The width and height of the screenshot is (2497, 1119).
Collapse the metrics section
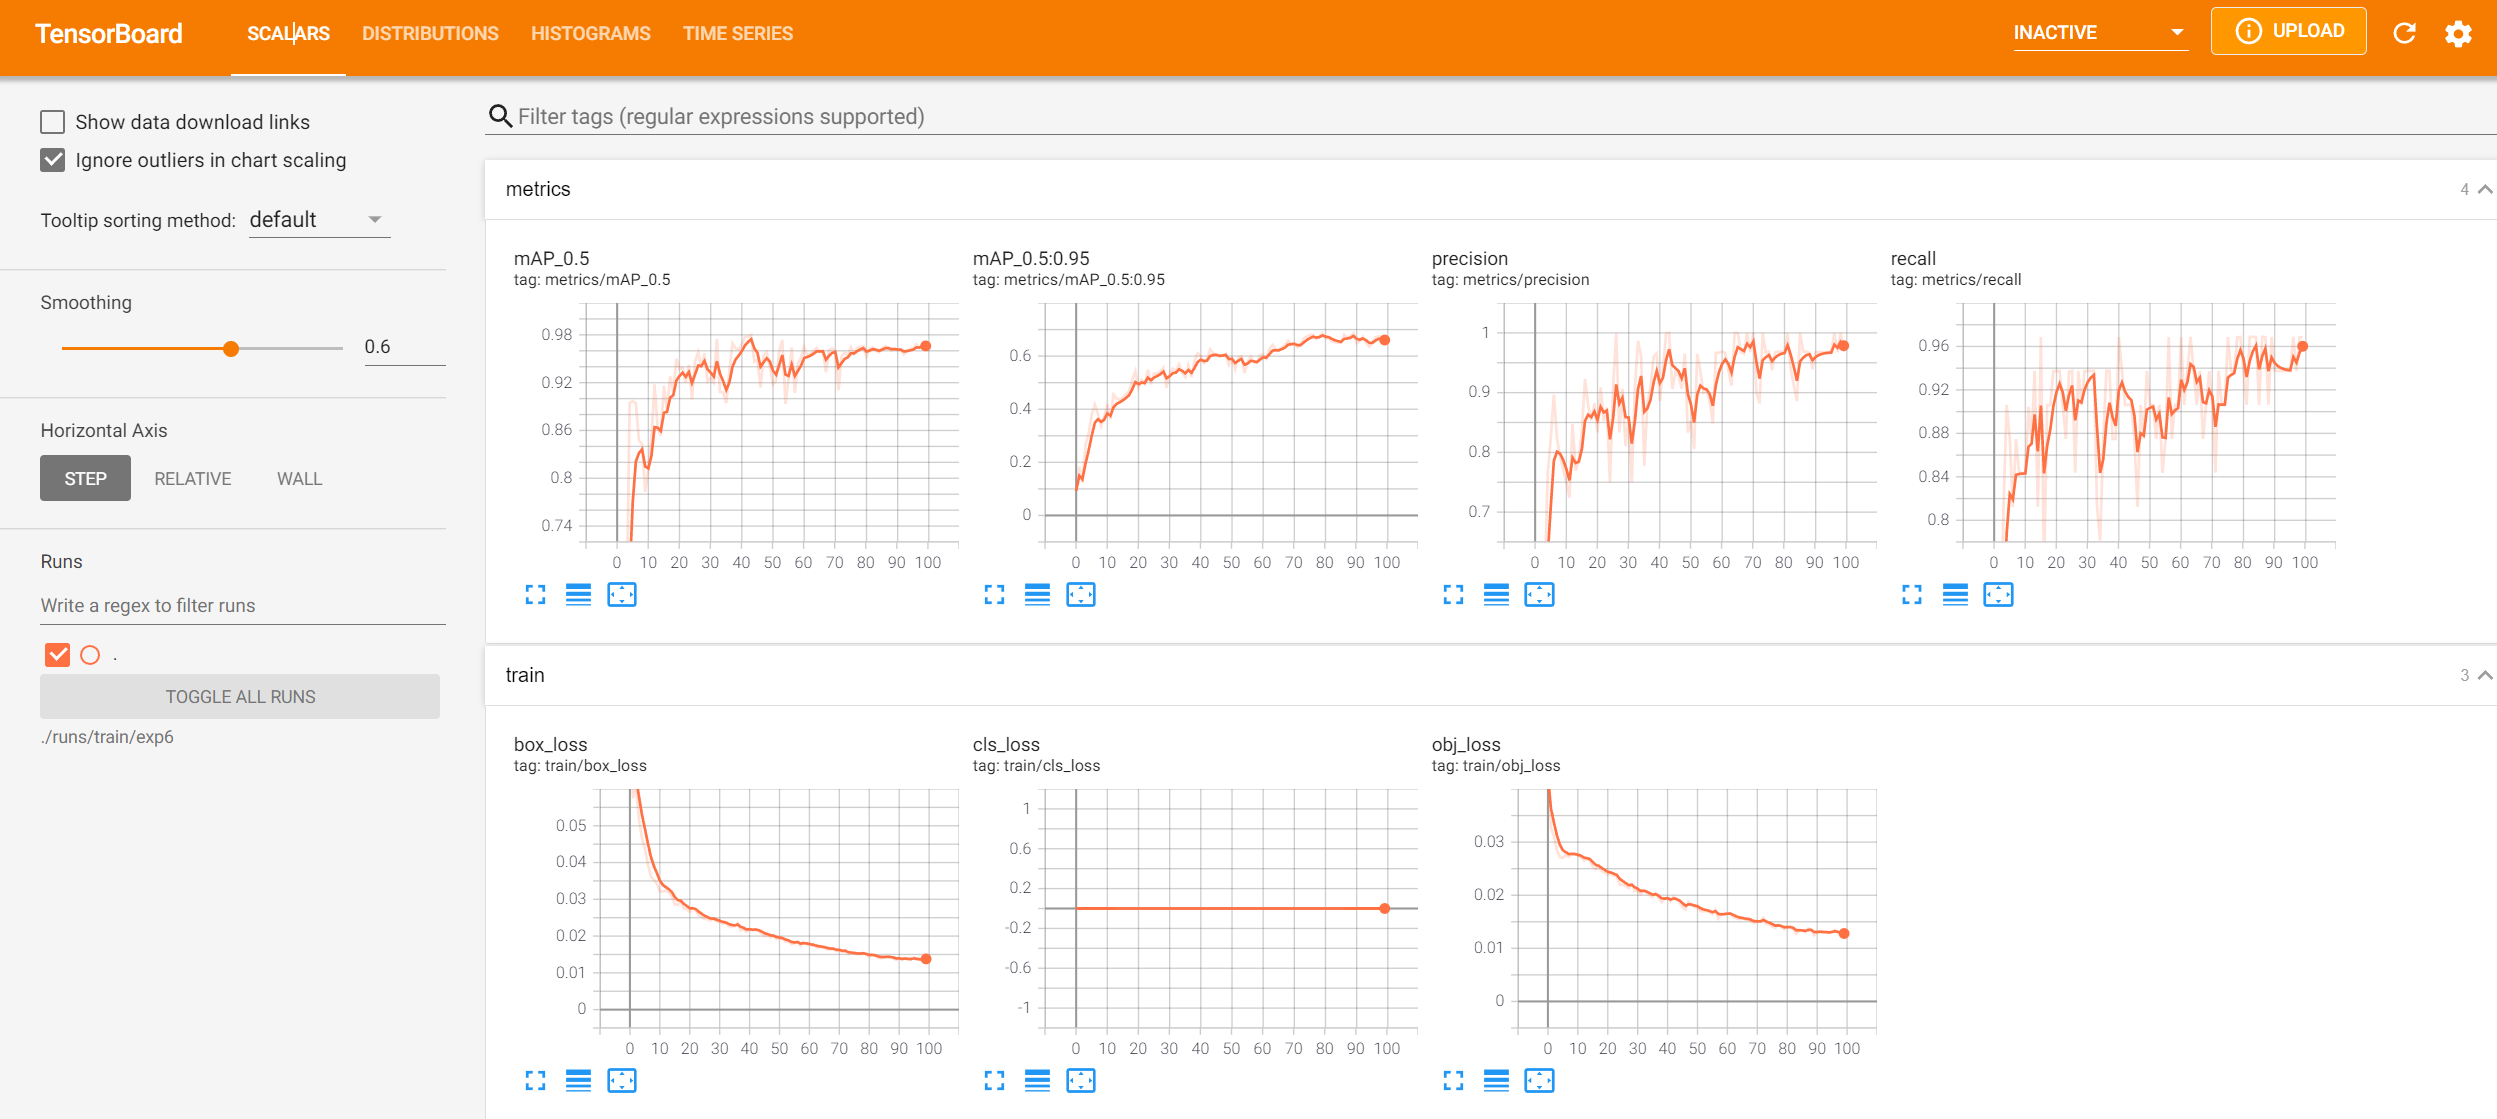tap(2484, 189)
